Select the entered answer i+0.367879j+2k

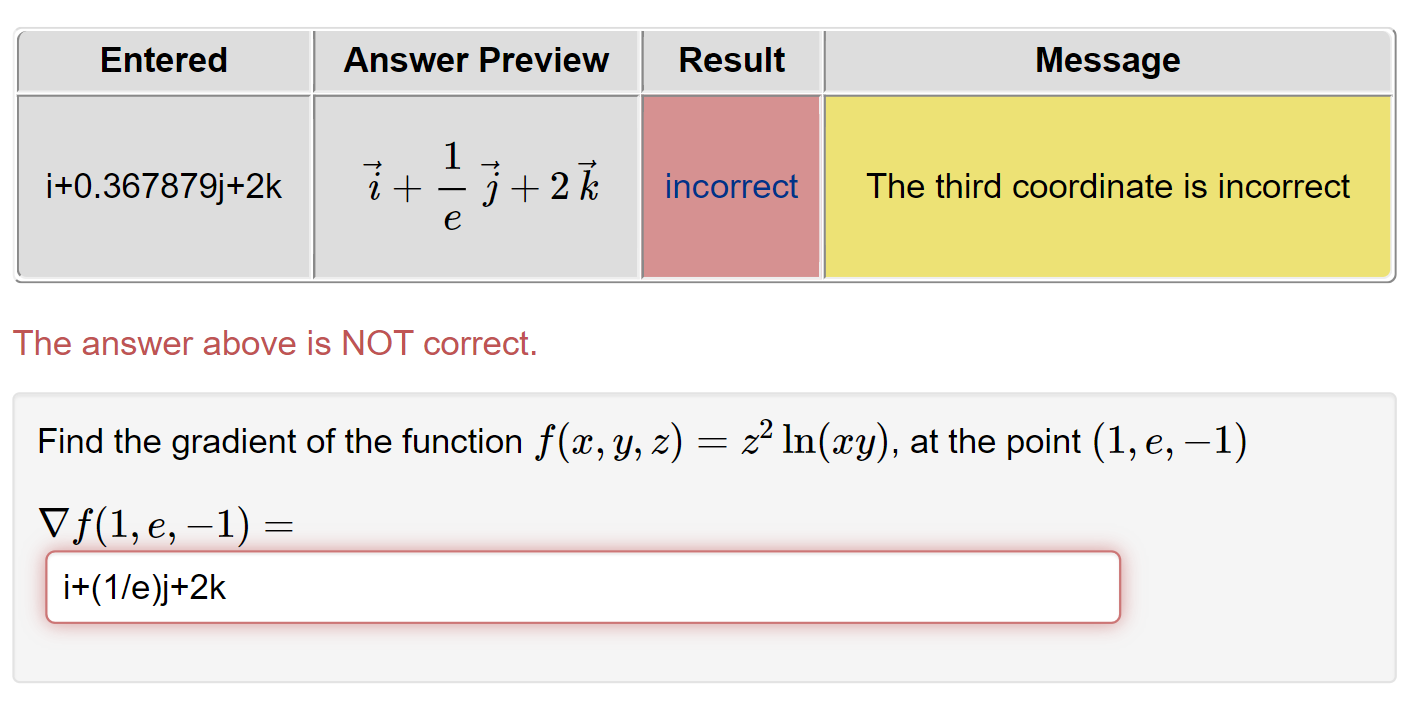163,186
